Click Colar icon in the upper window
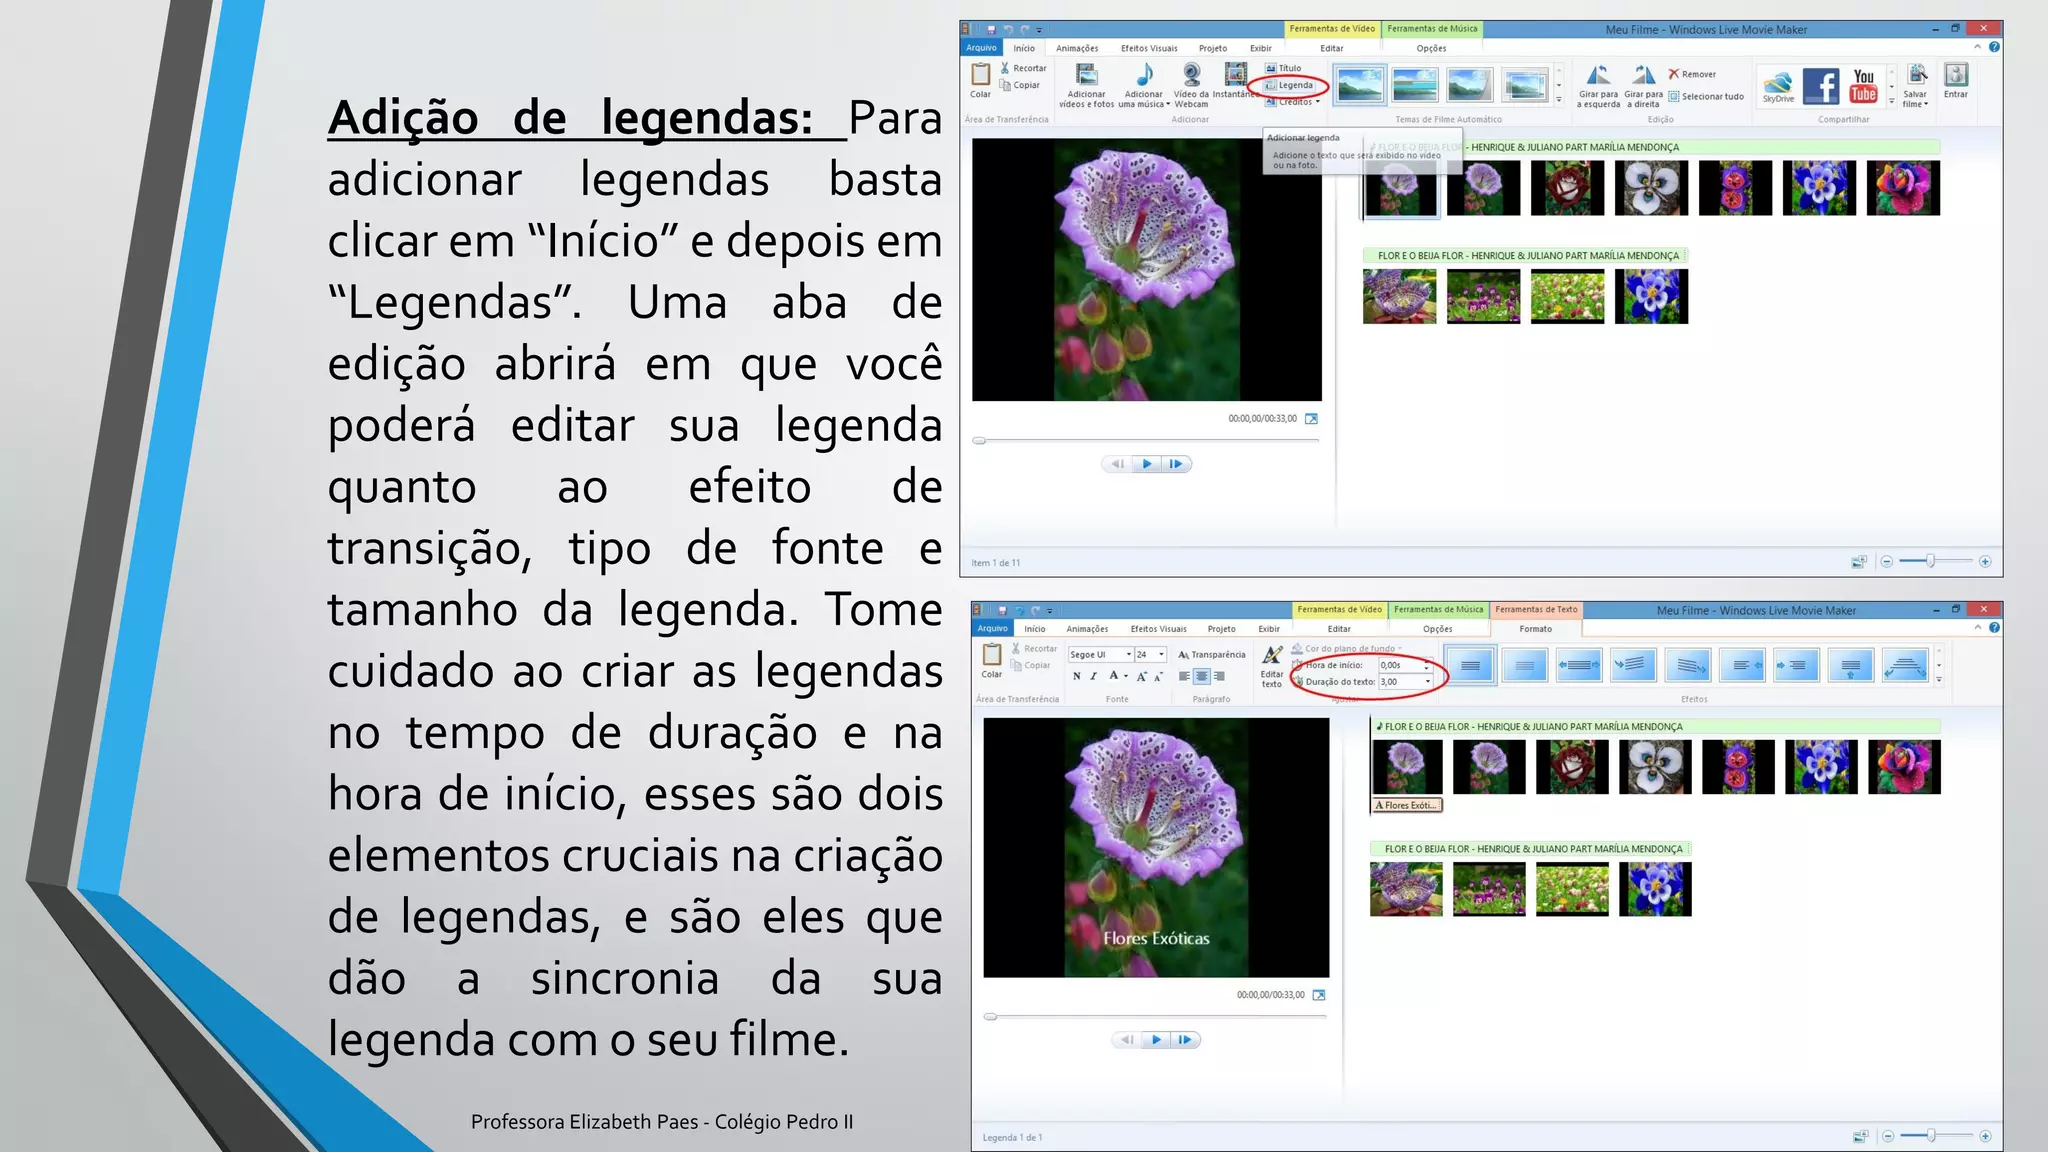This screenshot has width=2048, height=1152. (x=980, y=75)
